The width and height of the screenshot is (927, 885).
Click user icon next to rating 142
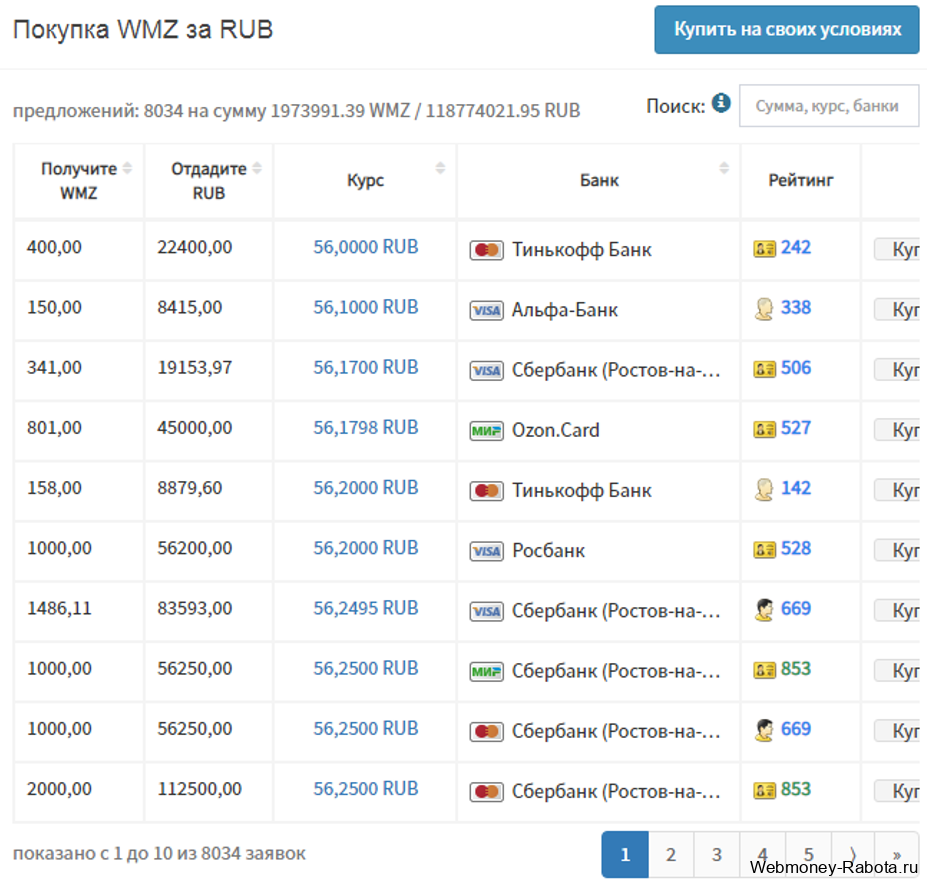(764, 489)
